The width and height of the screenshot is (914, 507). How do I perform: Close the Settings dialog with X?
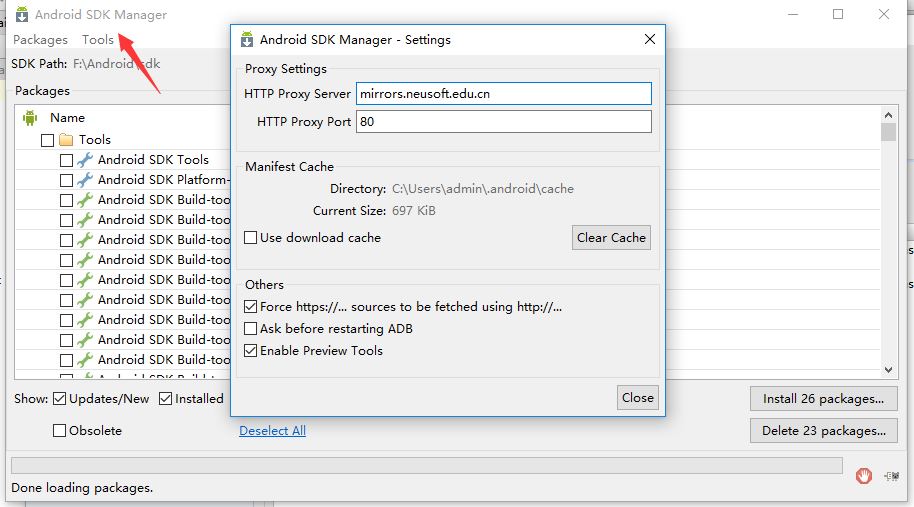tap(650, 39)
